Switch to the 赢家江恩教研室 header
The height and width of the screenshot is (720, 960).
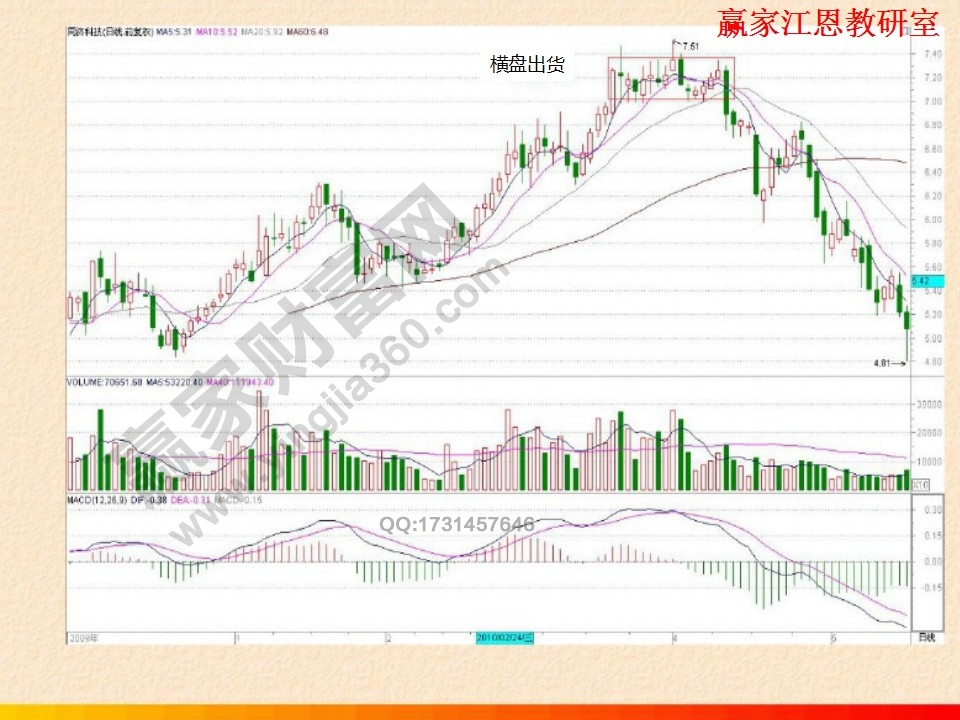826,25
